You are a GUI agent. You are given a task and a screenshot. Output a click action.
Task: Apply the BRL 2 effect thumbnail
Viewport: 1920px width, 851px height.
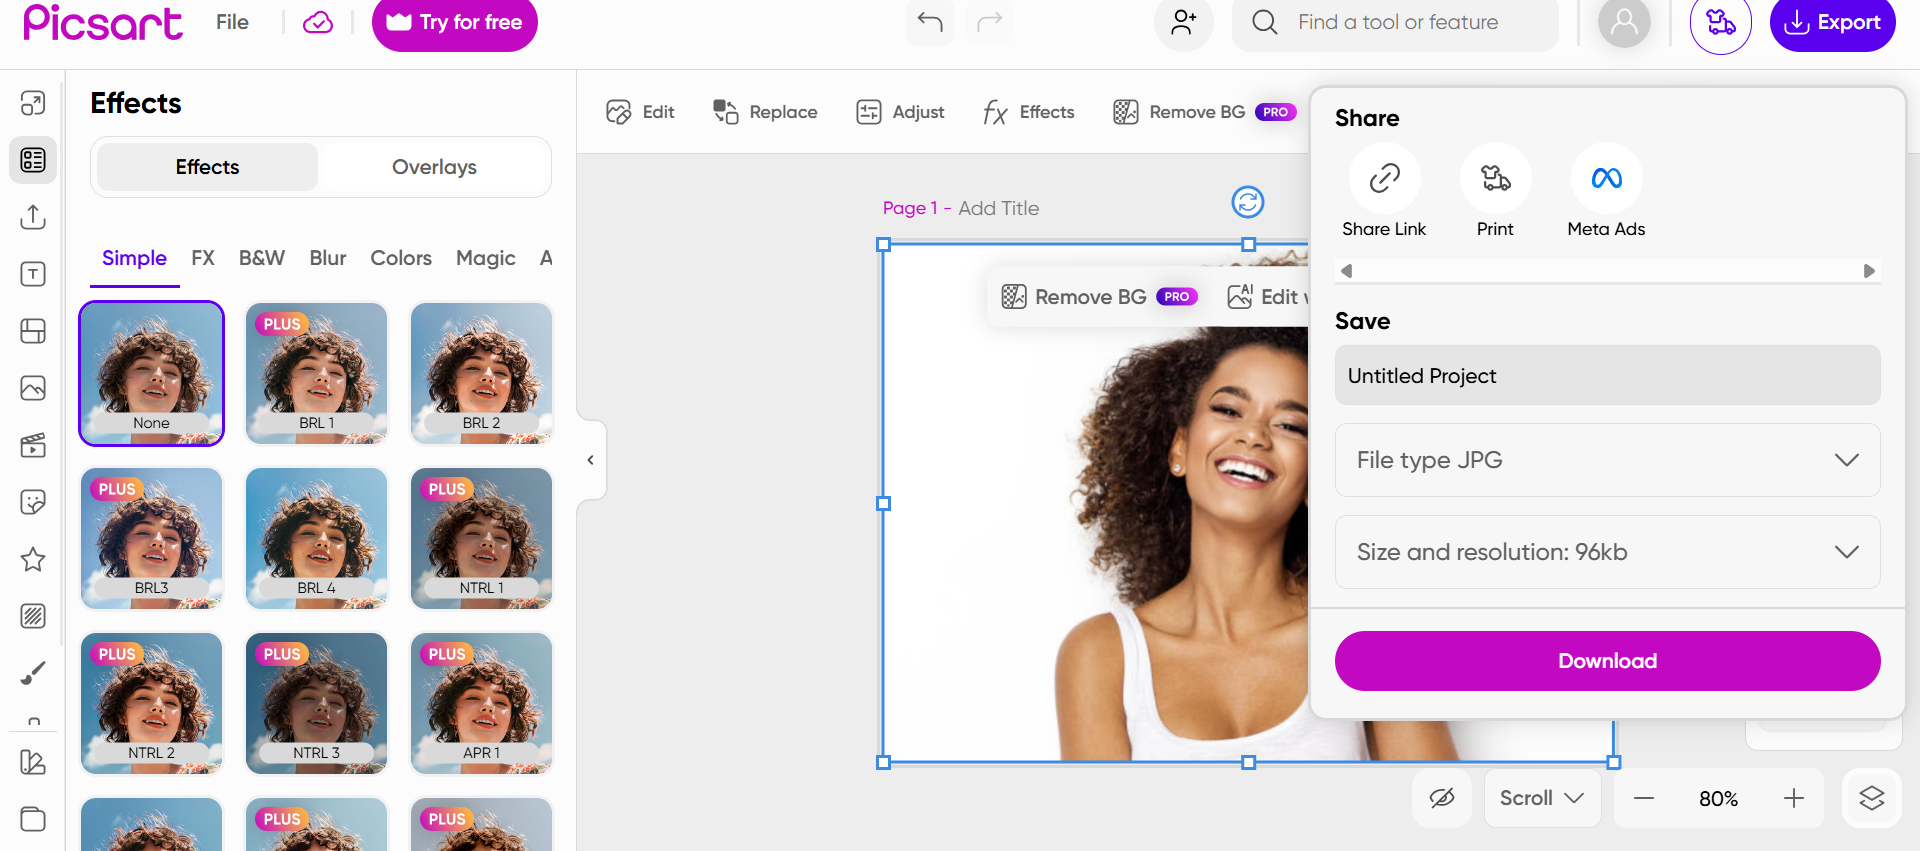coord(481,373)
